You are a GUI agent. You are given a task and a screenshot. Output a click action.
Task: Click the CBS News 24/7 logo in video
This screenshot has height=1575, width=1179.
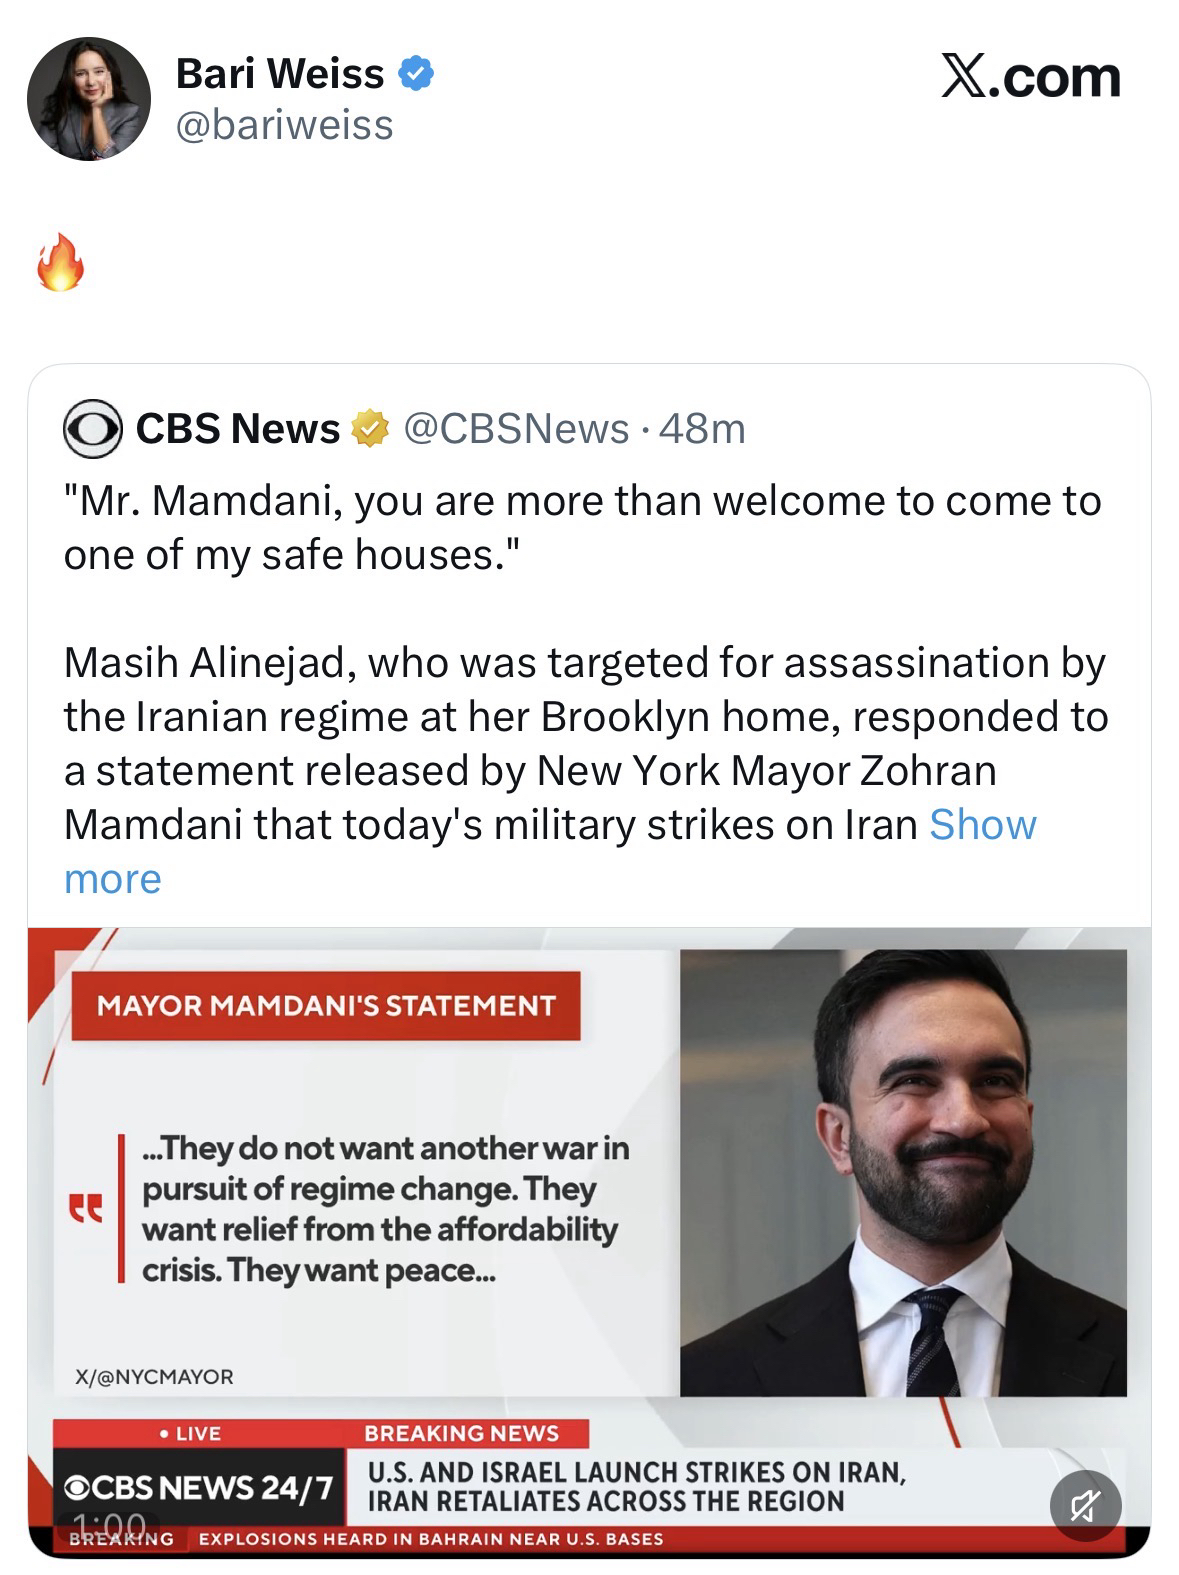click(198, 1488)
